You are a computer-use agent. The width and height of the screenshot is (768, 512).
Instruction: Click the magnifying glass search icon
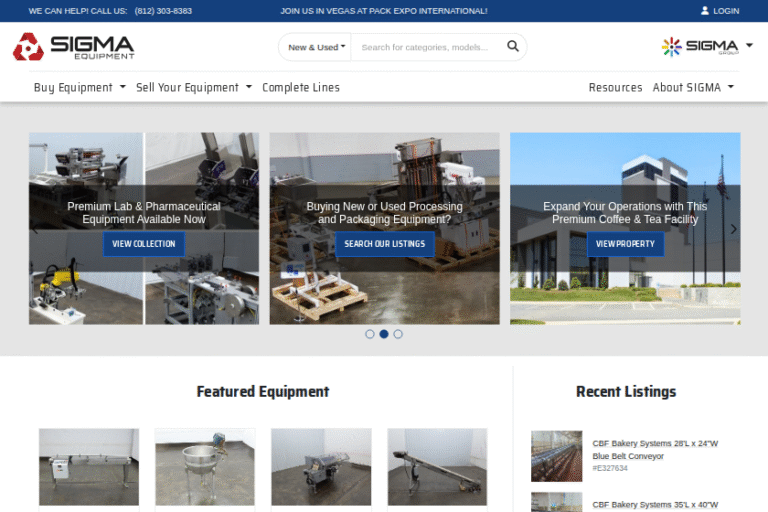tap(513, 47)
